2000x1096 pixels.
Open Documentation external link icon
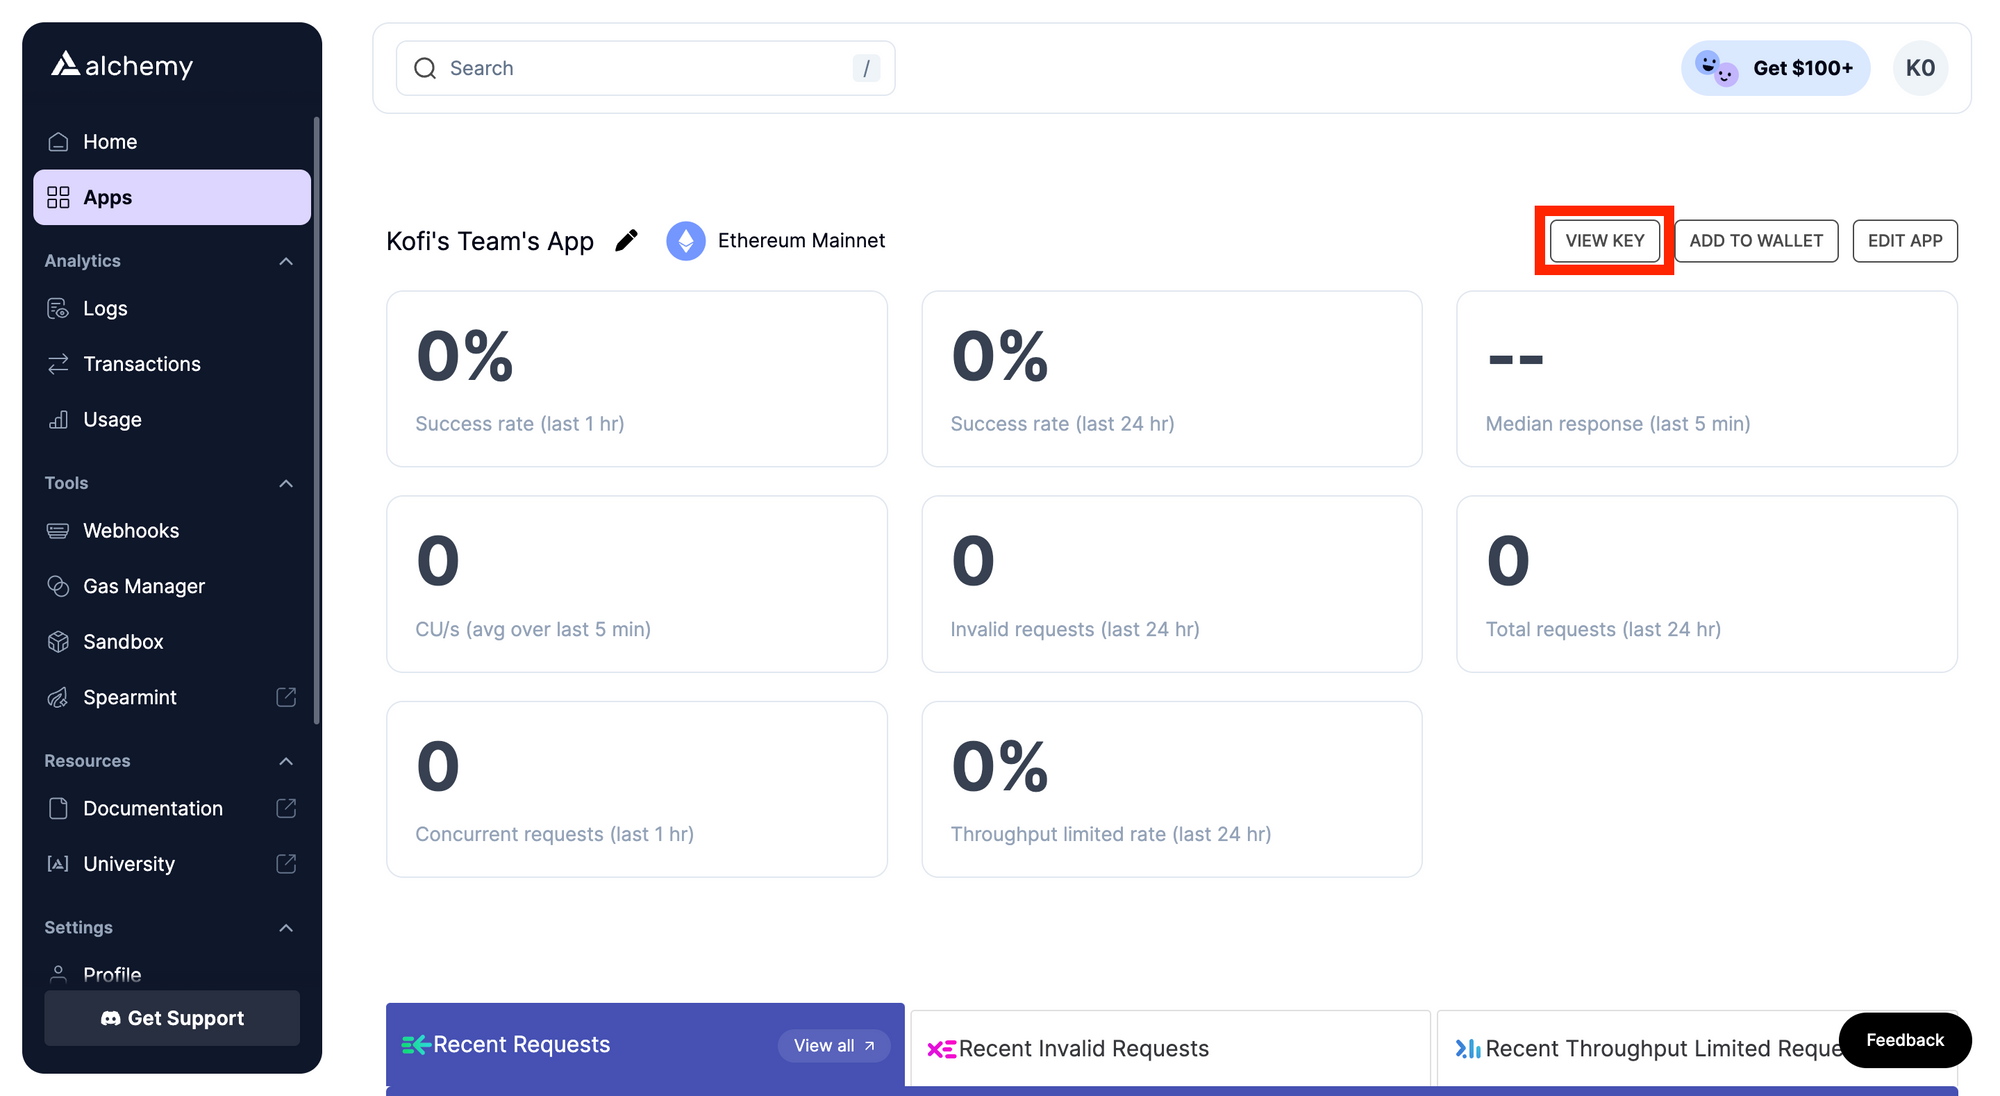(286, 808)
